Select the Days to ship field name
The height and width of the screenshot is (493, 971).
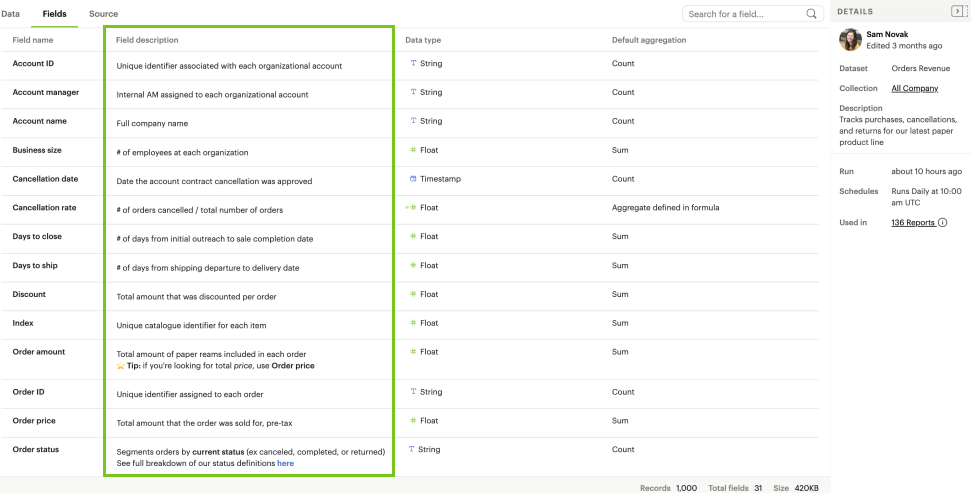click(x=35, y=265)
